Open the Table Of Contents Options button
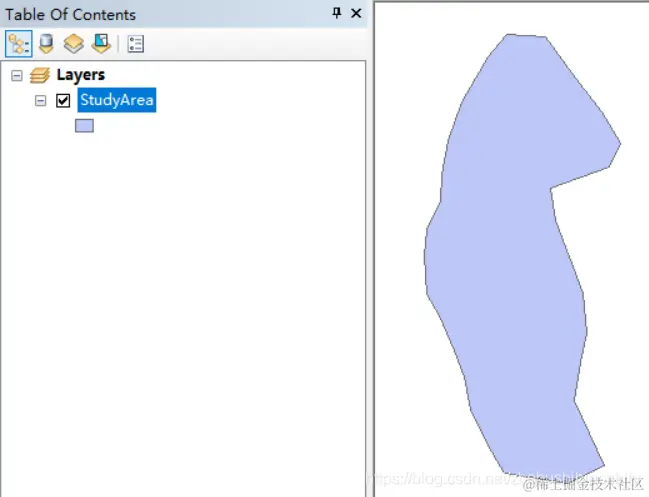This screenshot has height=497, width=649. coord(135,44)
